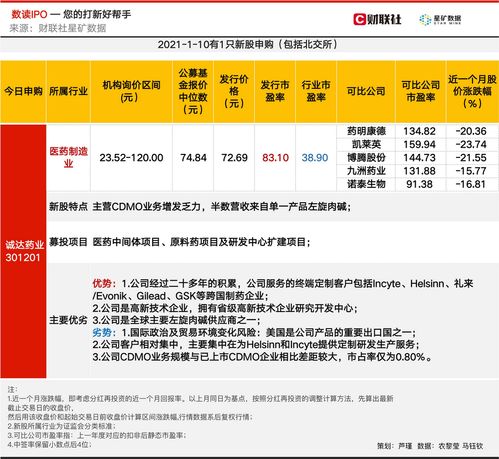Click the 新股特点 row label
499x459 pixels.
[x=68, y=207]
